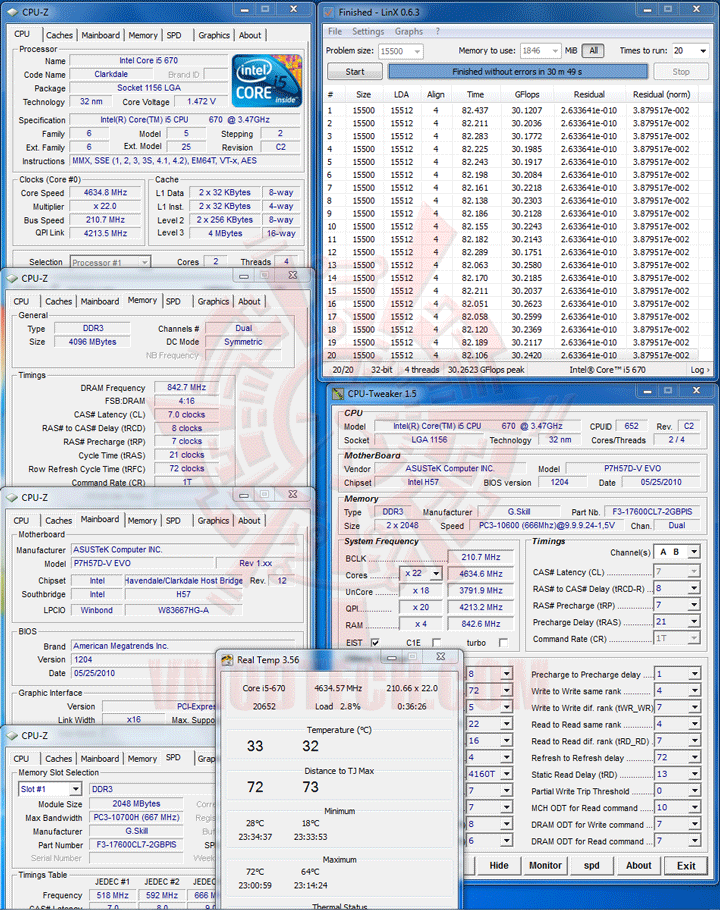Click the Intel Core i5 inside logo
The image size is (720, 910).
[266, 81]
